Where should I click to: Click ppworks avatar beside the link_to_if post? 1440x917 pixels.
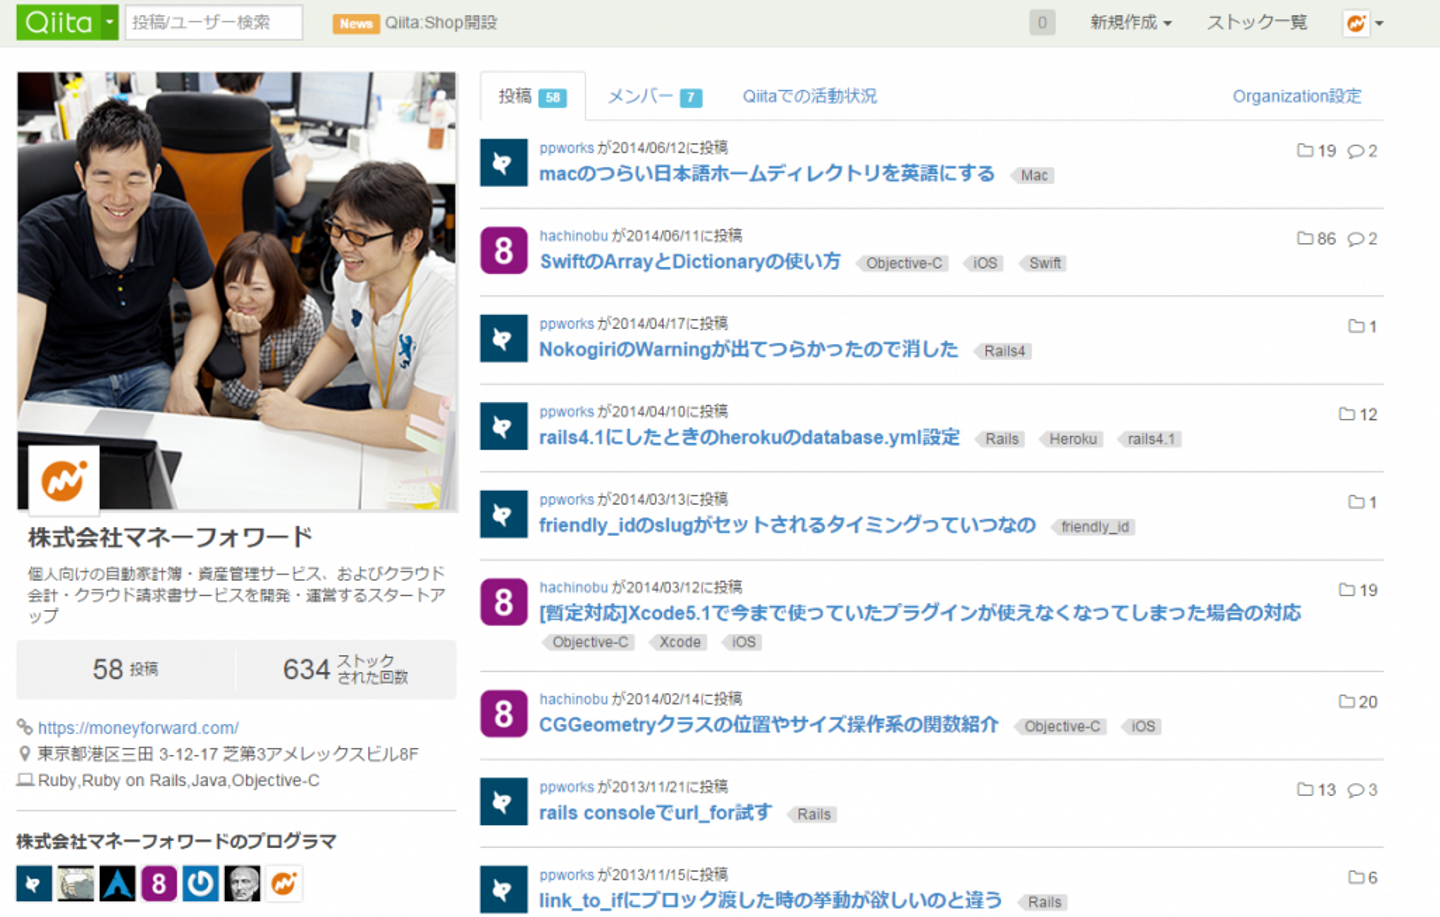pyautogui.click(x=504, y=890)
